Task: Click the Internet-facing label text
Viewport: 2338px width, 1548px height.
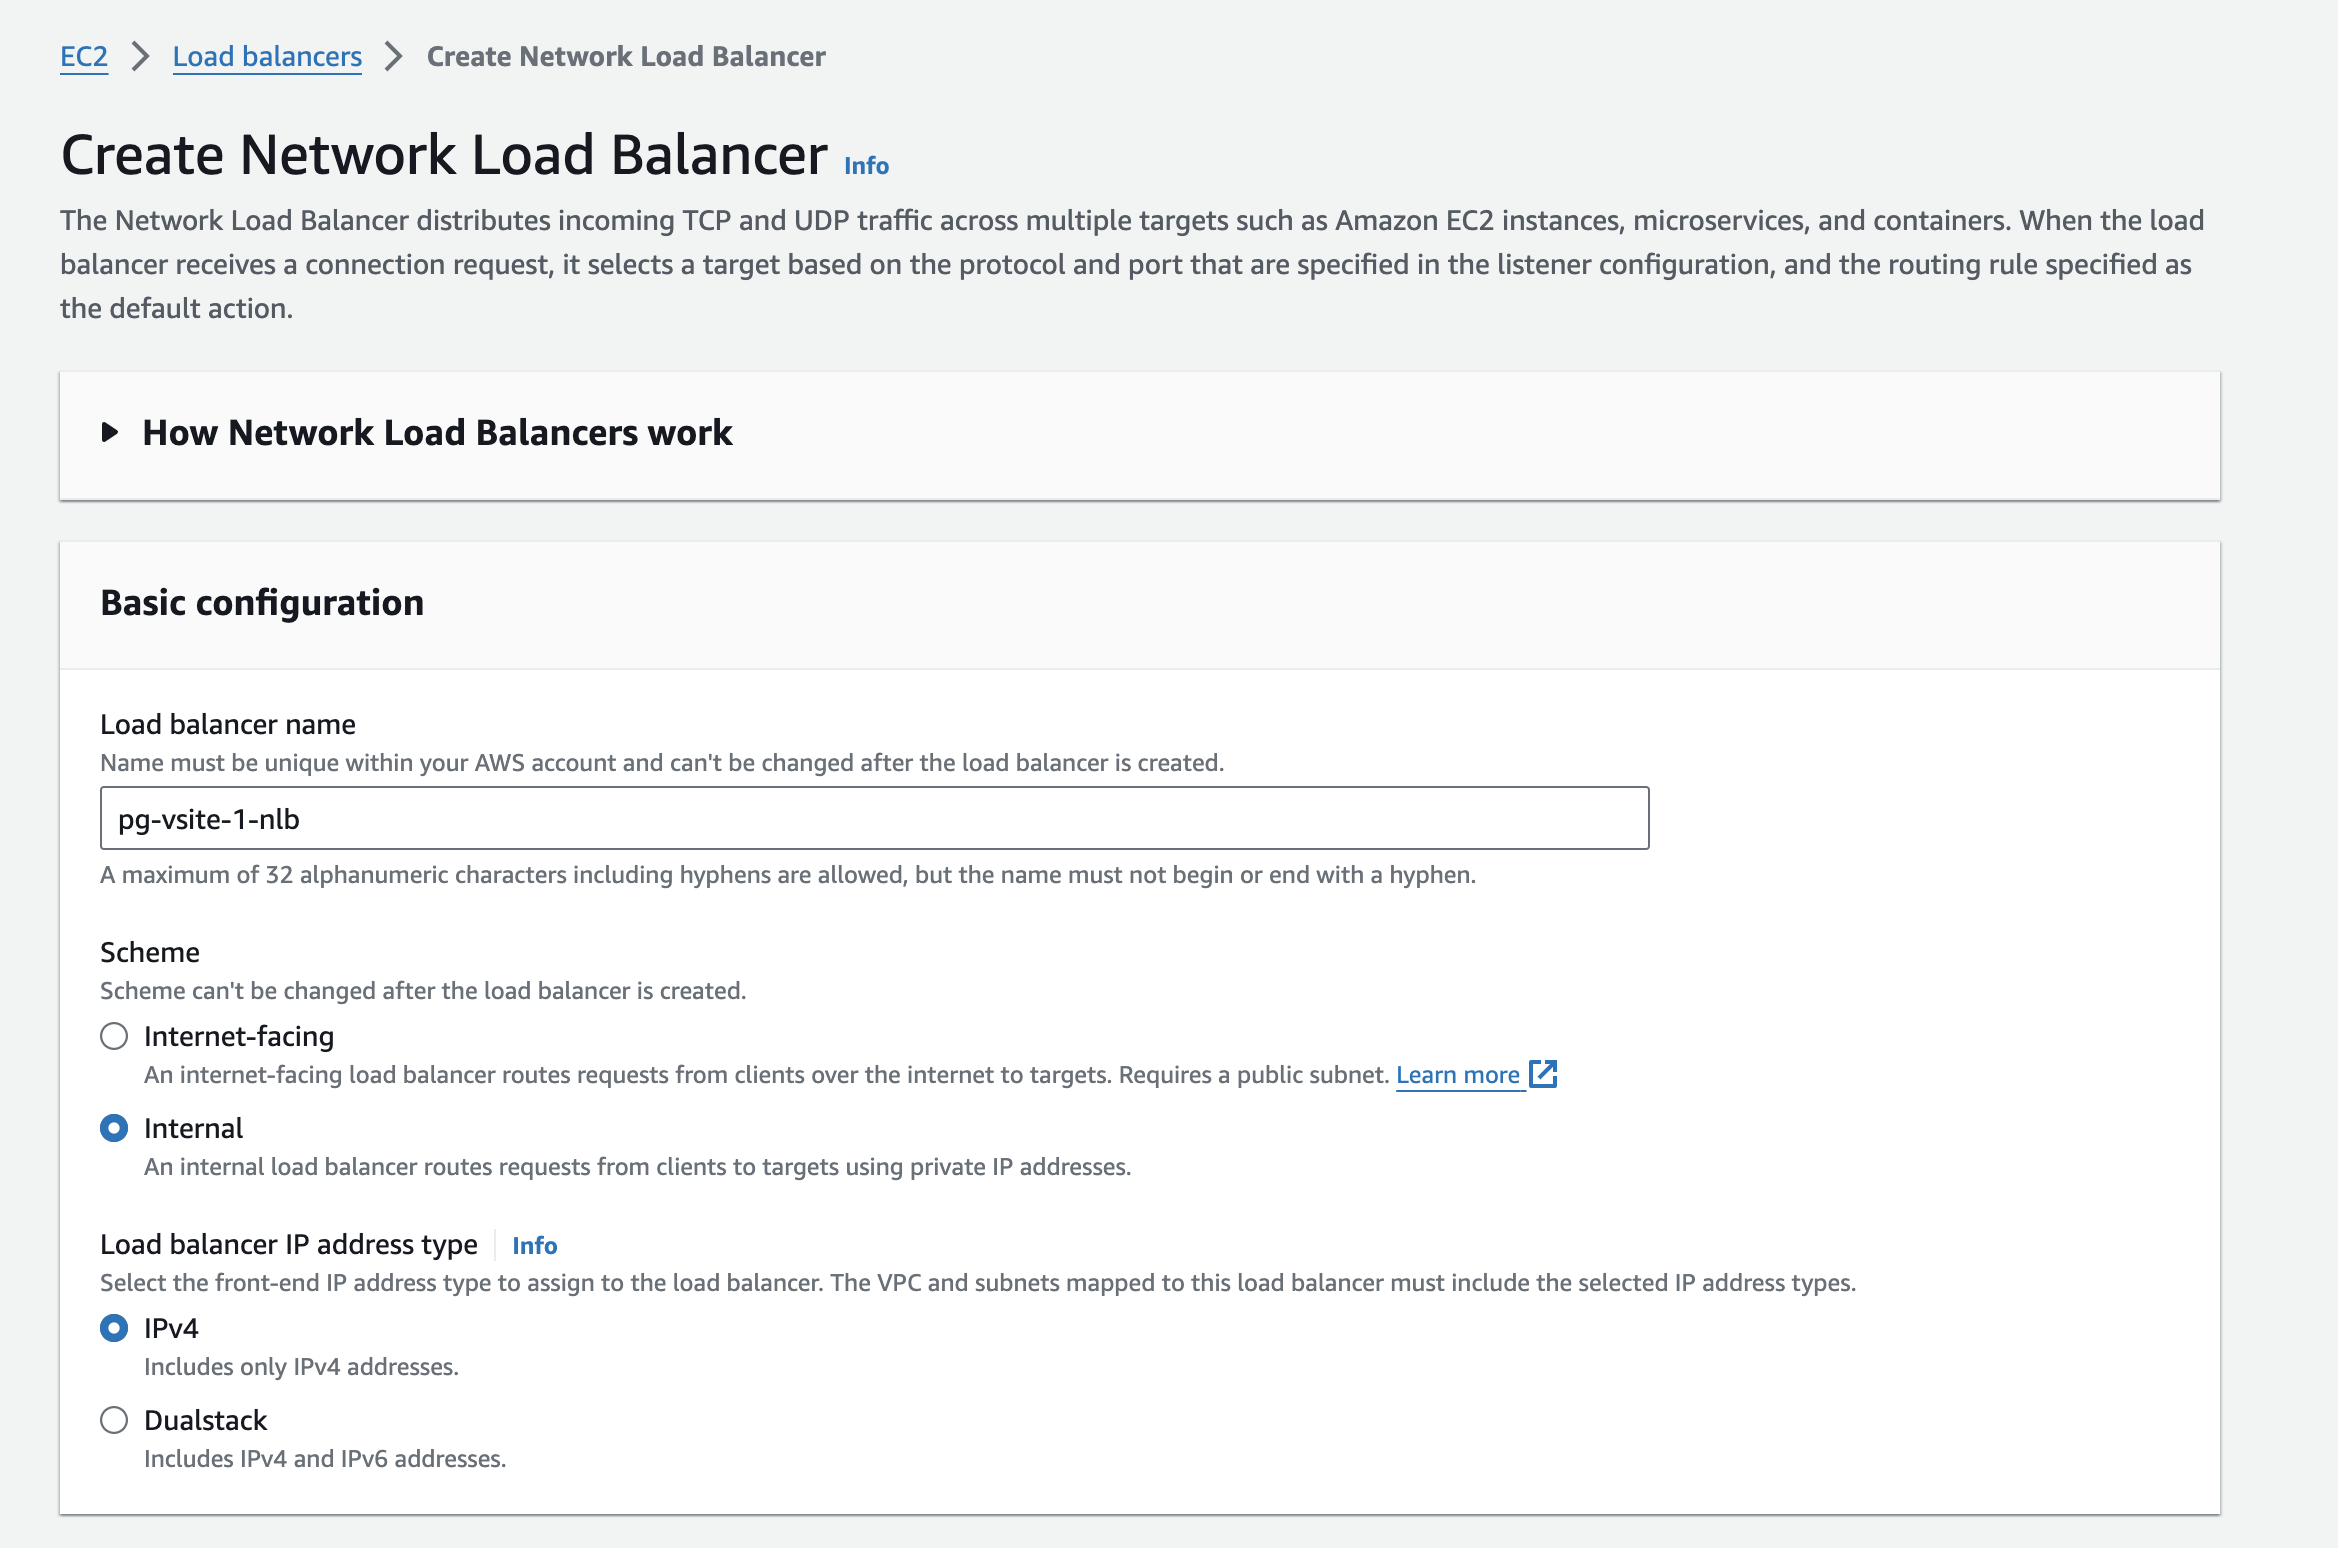Action: 239,1036
